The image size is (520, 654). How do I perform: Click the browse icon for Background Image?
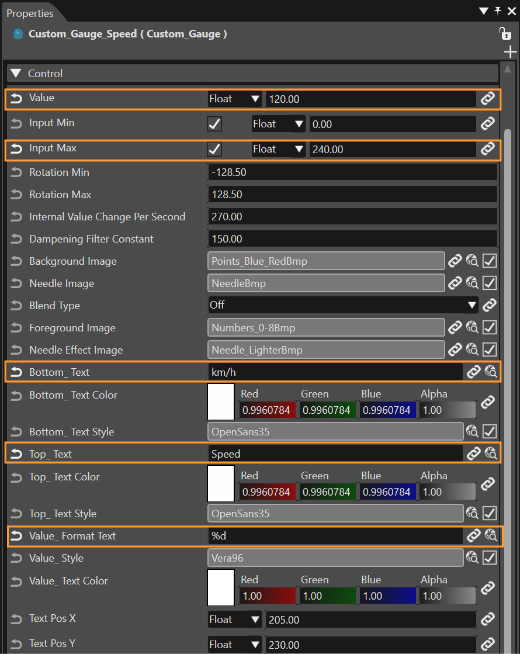(x=472, y=261)
